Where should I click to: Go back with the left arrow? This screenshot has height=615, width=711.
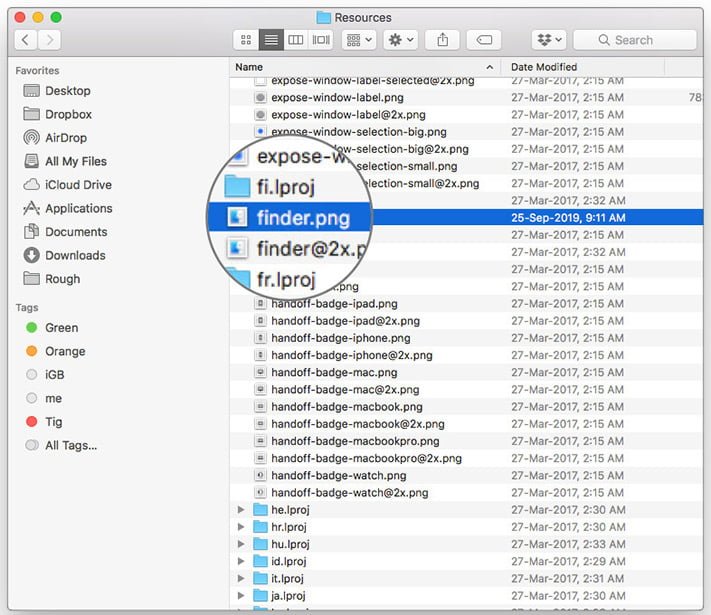point(25,40)
